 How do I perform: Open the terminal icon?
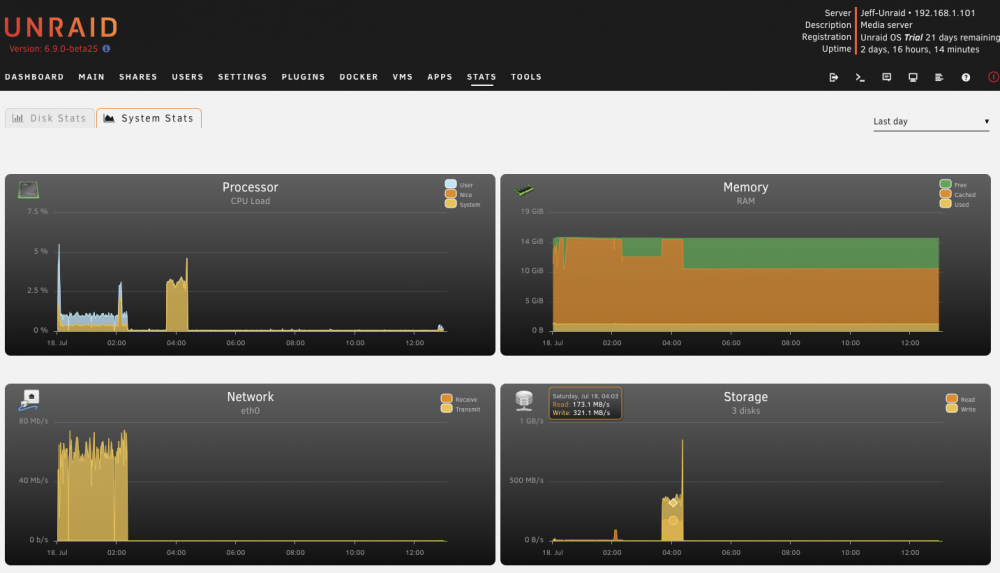[860, 77]
